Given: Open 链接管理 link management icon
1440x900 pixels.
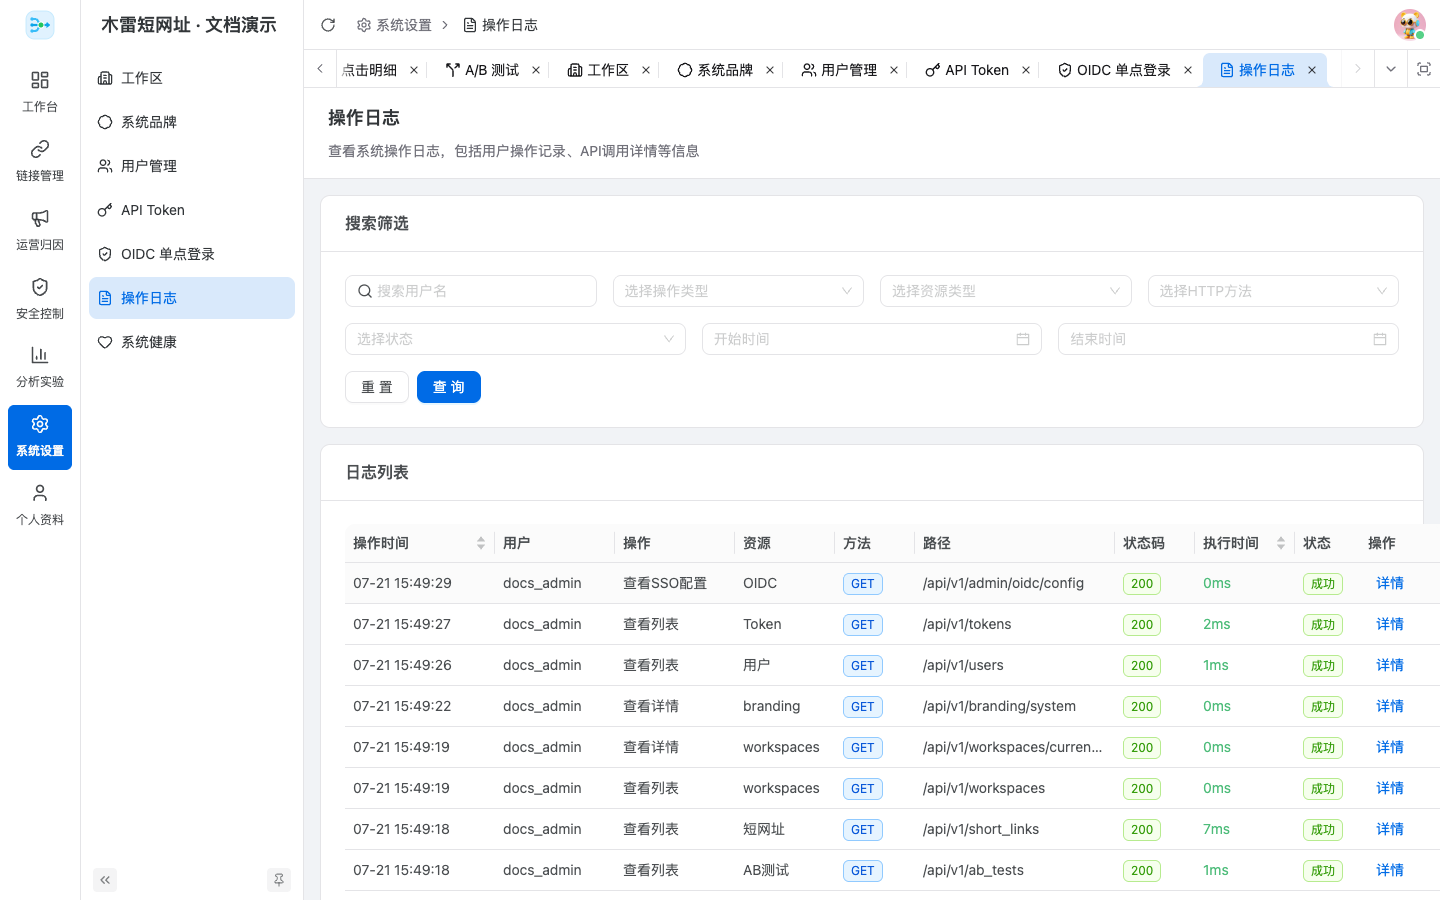Looking at the screenshot, I should (x=40, y=160).
